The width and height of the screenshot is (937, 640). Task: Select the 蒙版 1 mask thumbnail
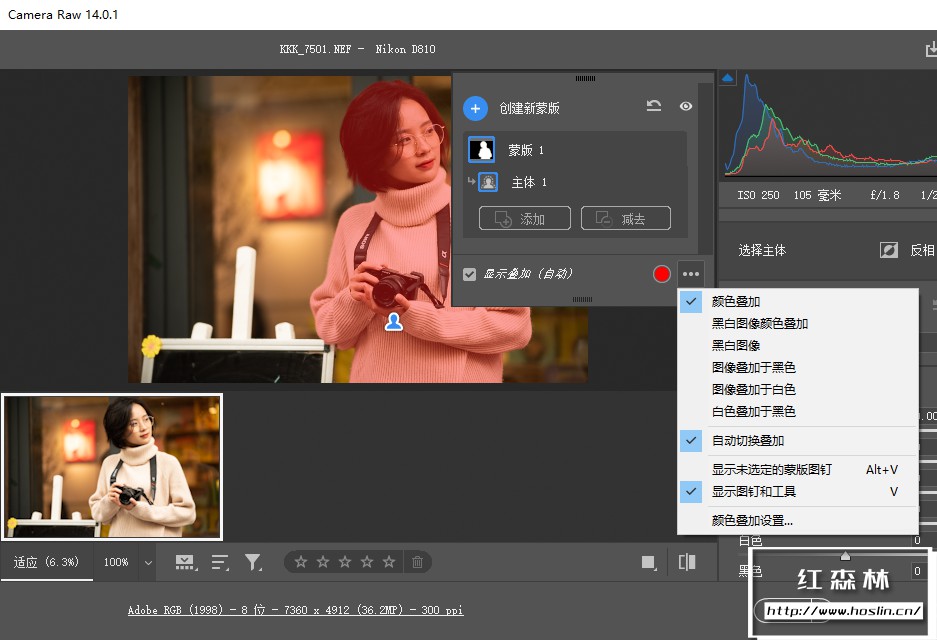(481, 149)
